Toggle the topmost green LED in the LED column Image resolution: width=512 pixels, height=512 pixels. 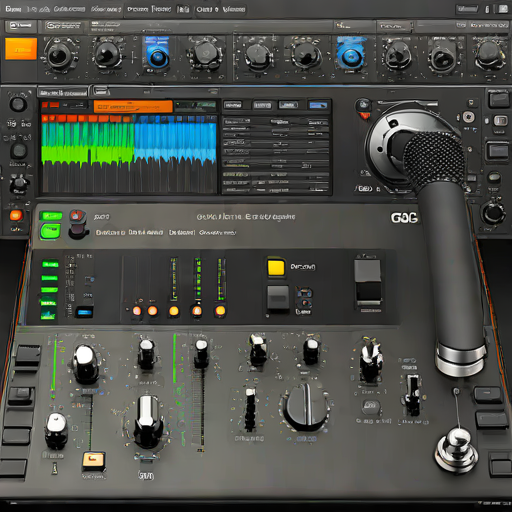pyautogui.click(x=50, y=264)
